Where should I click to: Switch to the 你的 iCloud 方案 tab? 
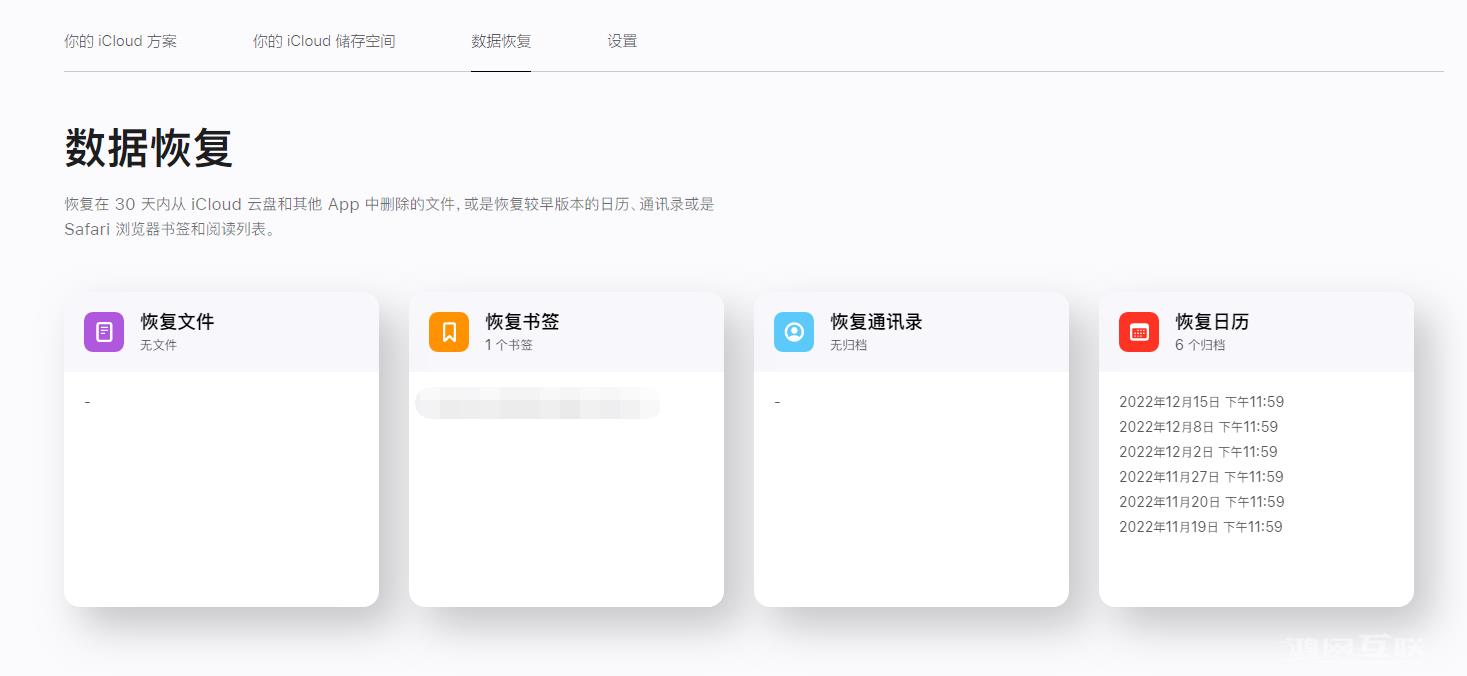pos(120,41)
